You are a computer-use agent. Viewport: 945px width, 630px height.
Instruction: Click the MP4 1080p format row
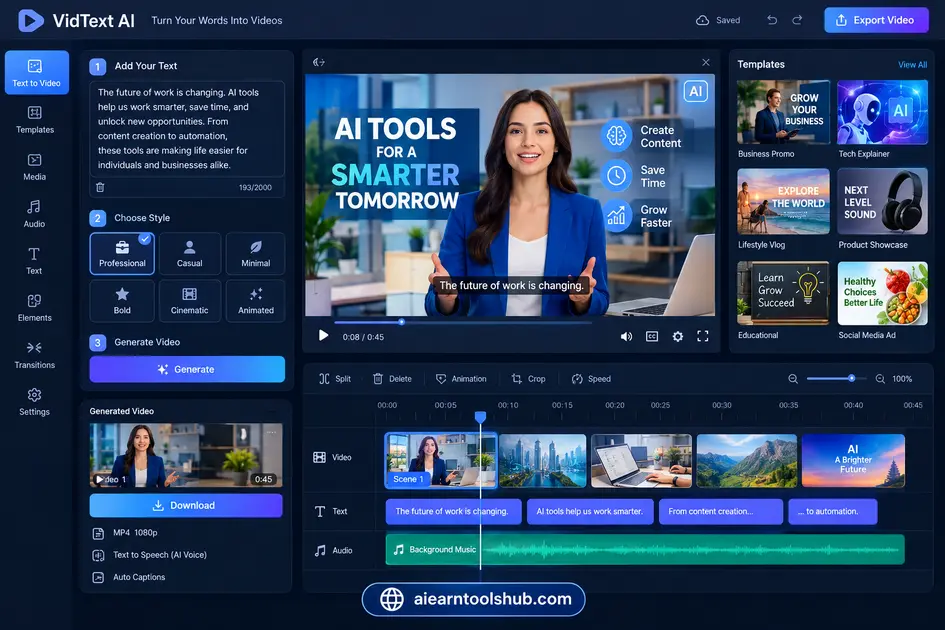pyautogui.click(x=125, y=533)
